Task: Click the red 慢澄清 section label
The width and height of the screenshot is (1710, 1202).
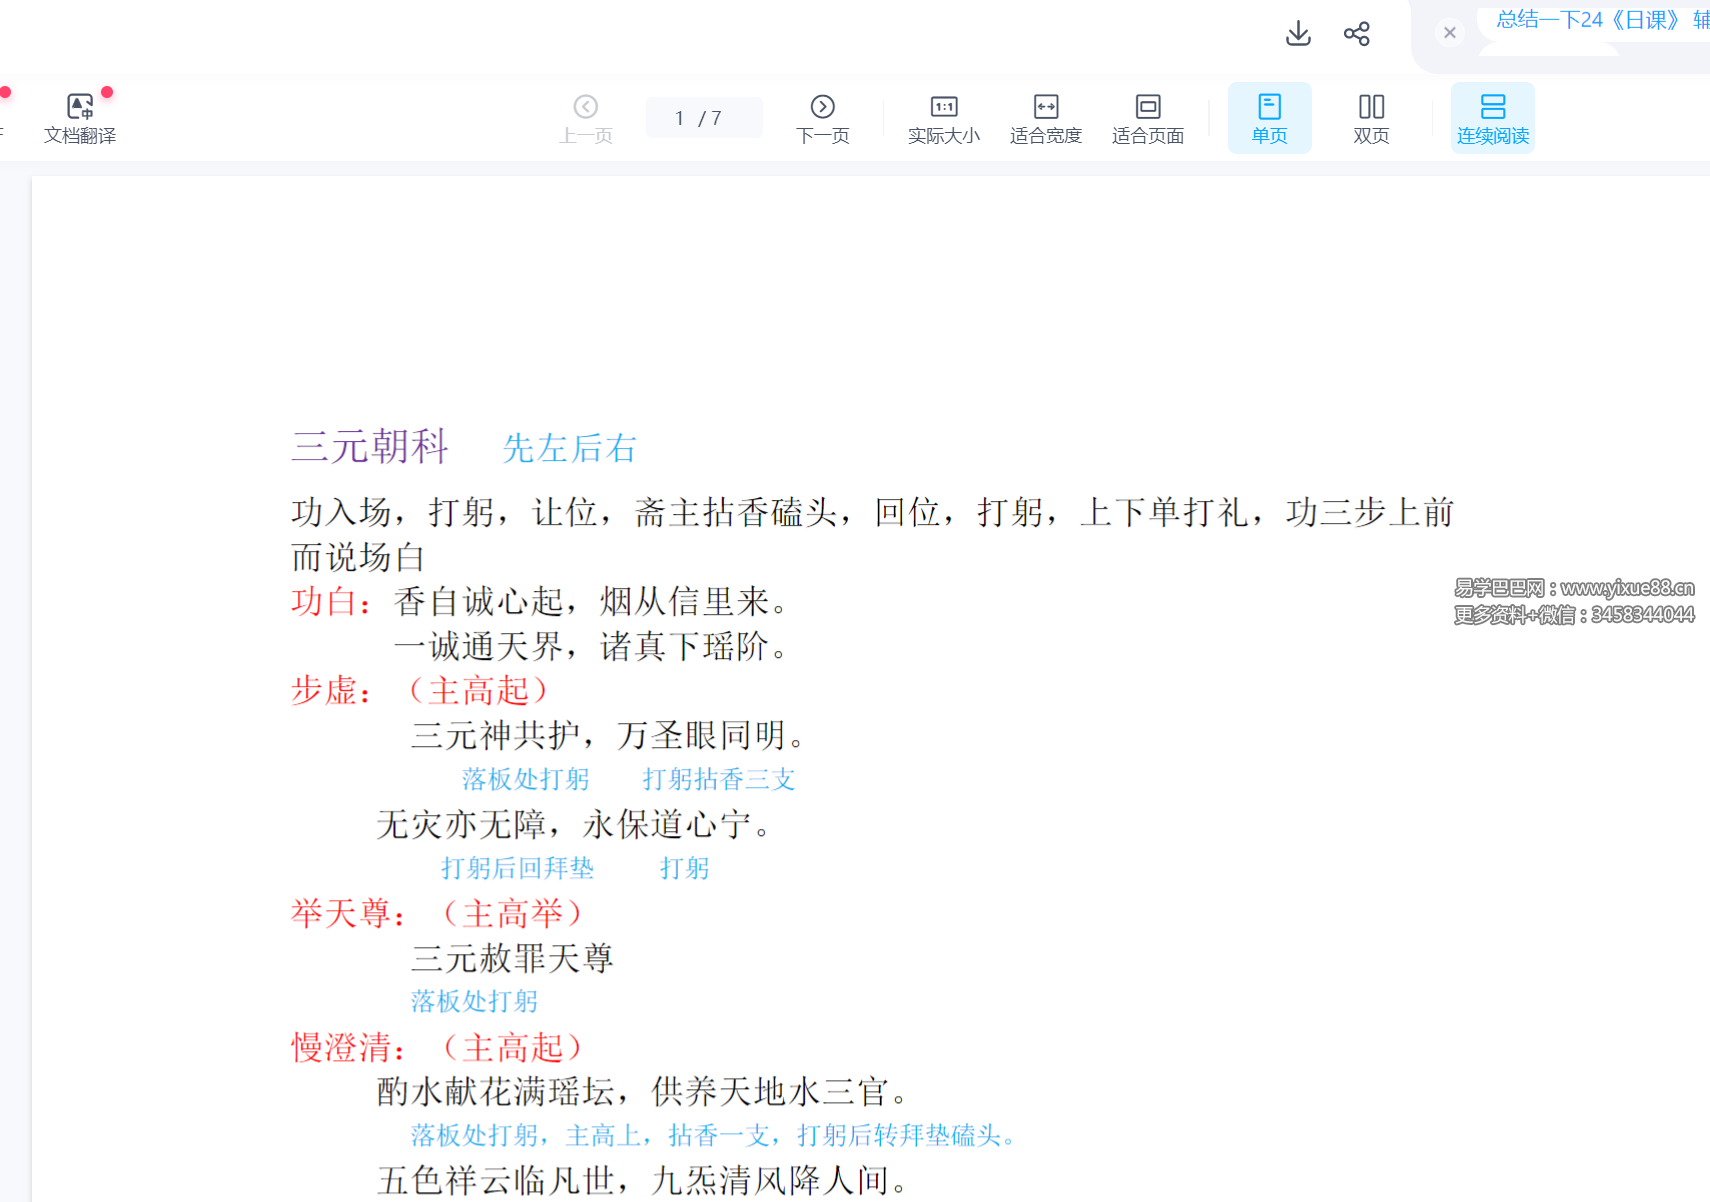Action: [x=347, y=1048]
